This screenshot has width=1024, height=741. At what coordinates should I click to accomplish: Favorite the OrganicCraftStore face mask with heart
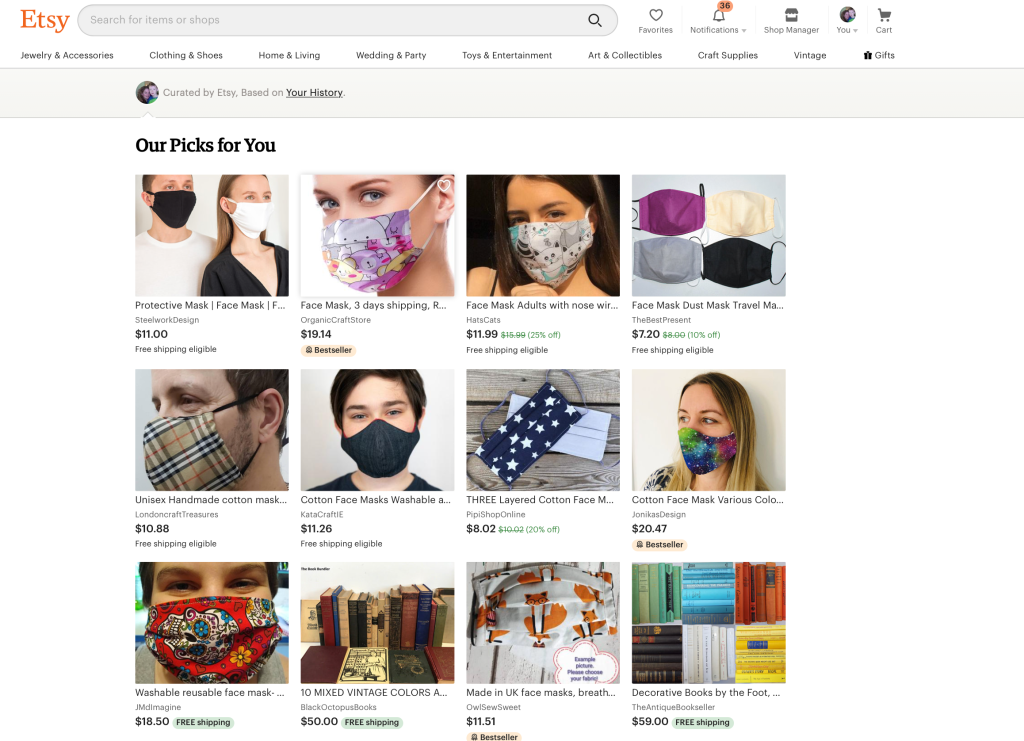pyautogui.click(x=444, y=186)
